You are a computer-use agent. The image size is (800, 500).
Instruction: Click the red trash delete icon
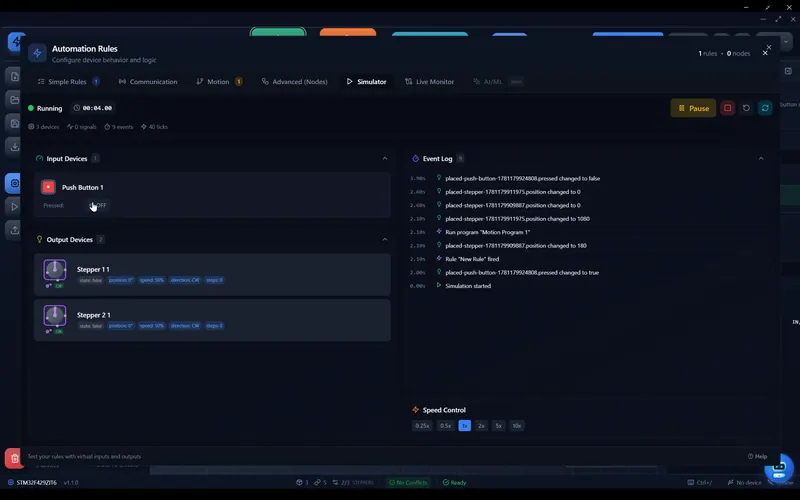(14, 458)
